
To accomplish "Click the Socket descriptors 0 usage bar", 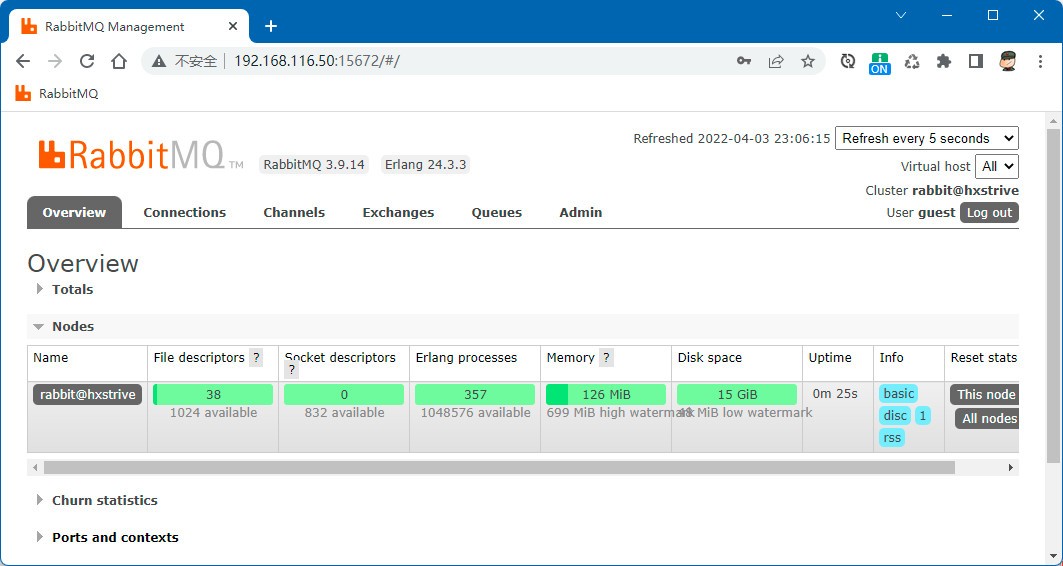I will pos(344,395).
